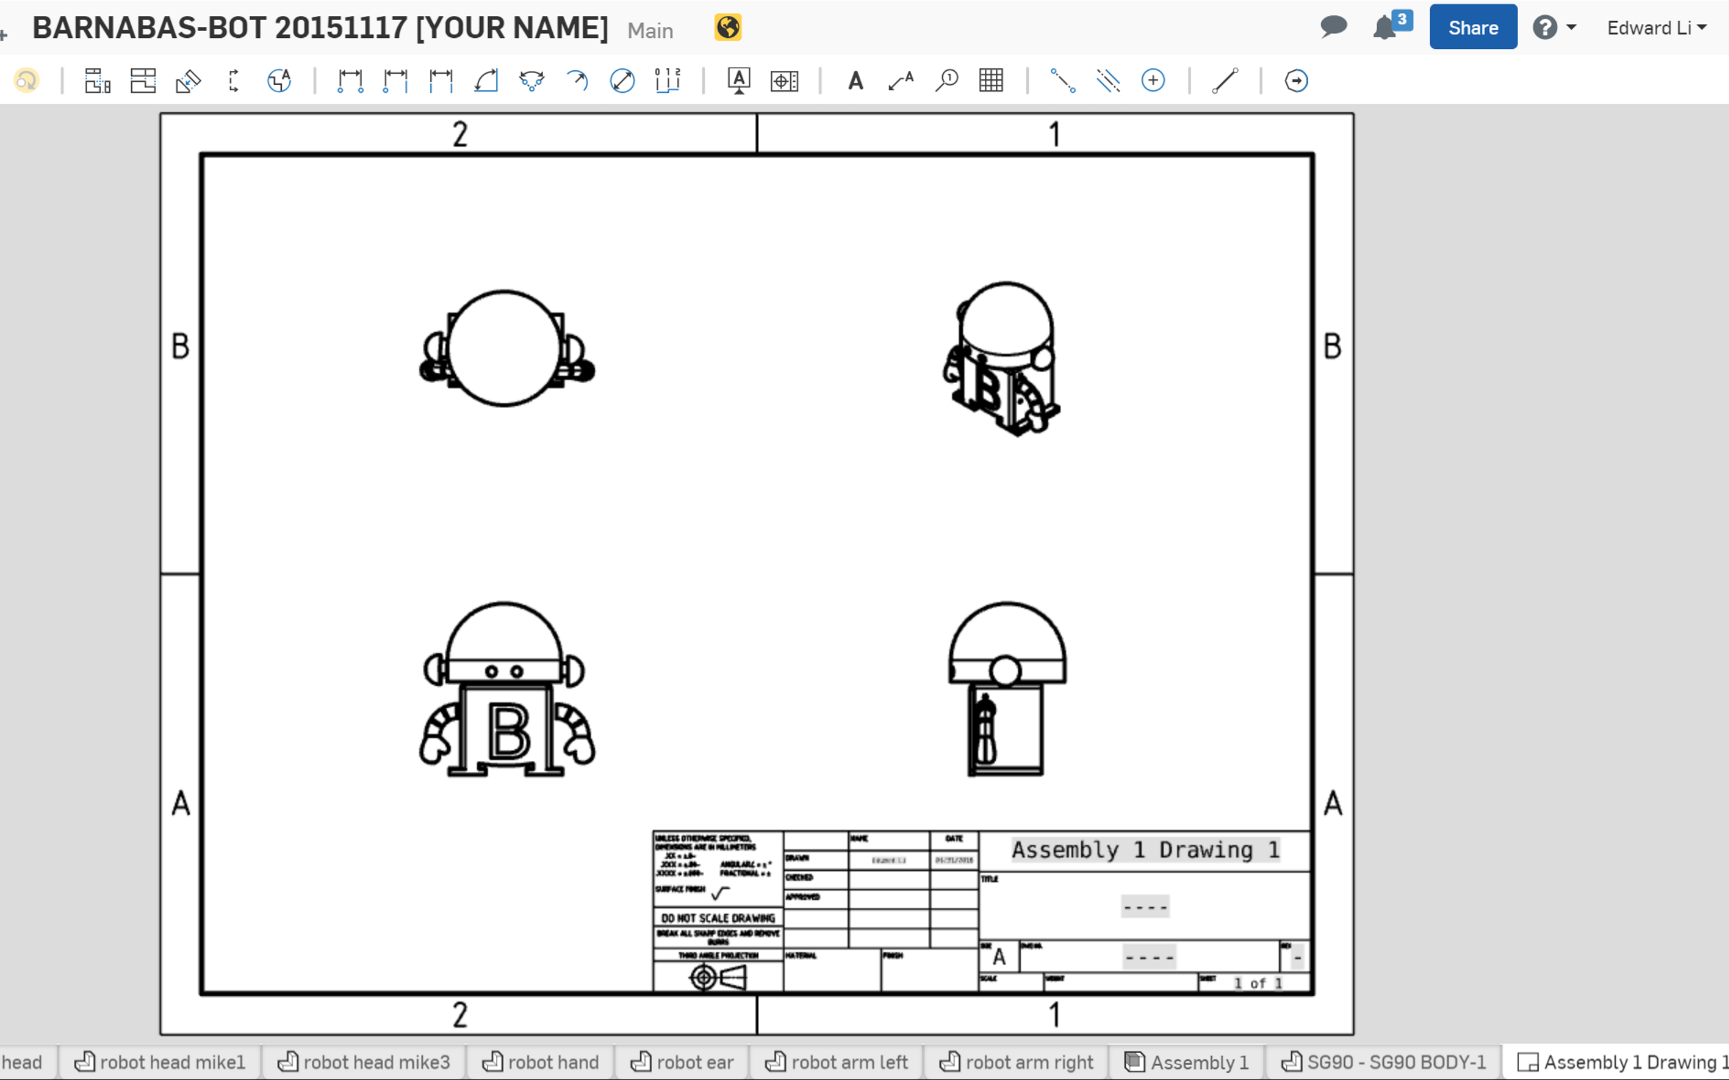Select the centermark tool
The image size is (1729, 1080).
[x=1153, y=81]
